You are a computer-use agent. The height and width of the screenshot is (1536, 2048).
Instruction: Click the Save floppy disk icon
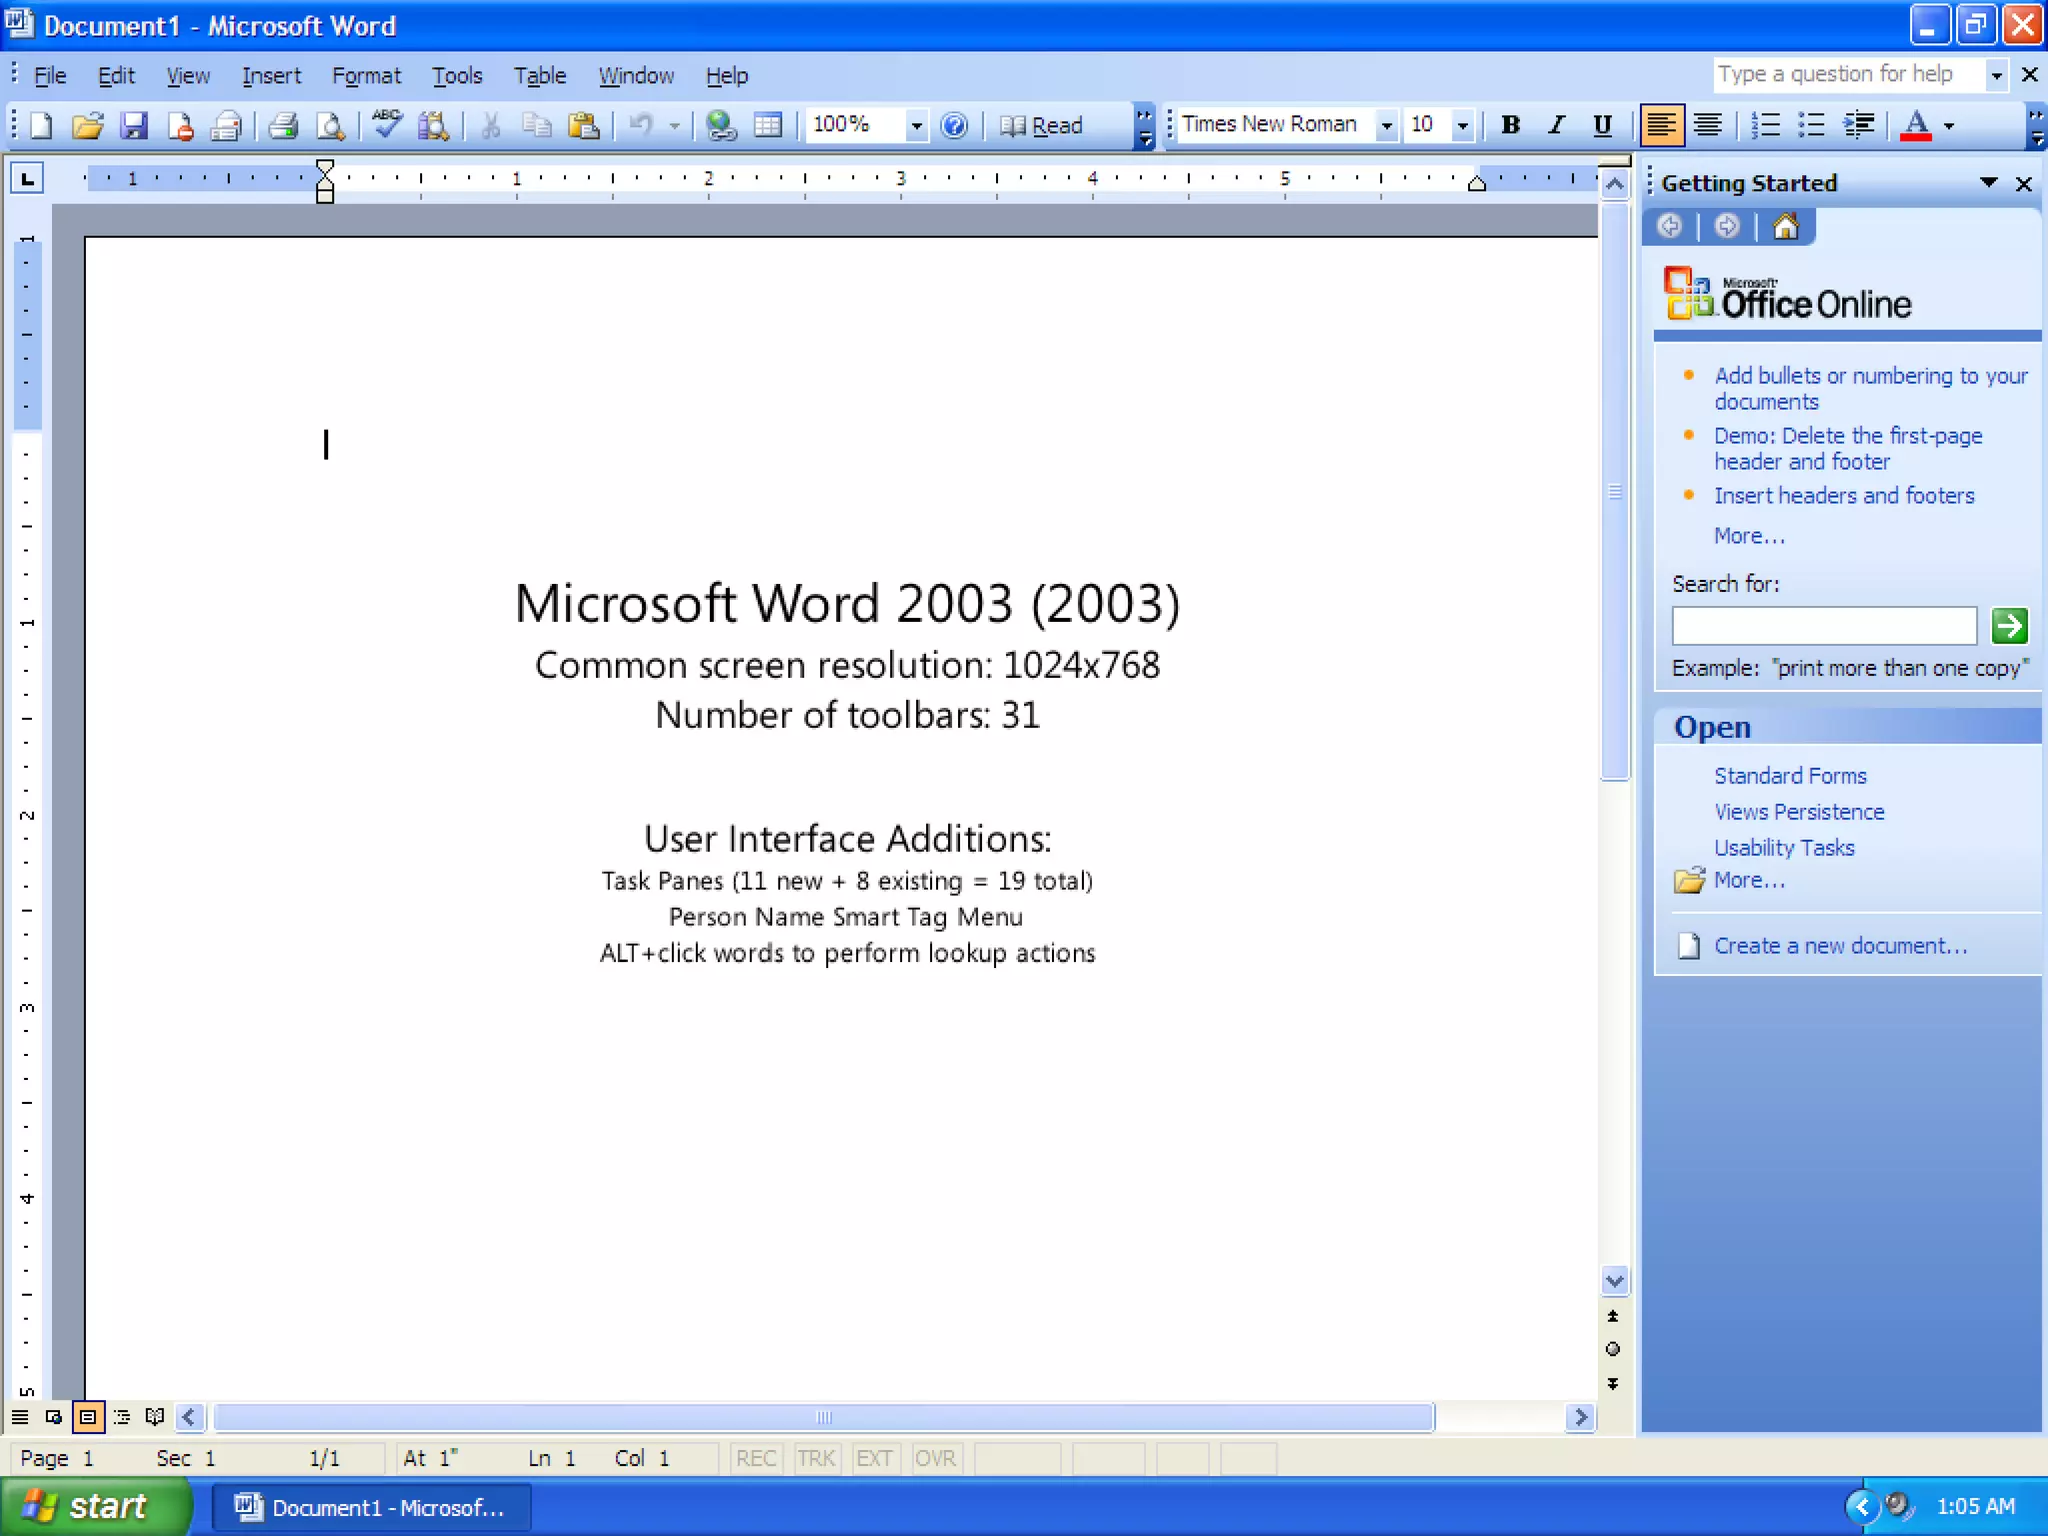click(133, 125)
